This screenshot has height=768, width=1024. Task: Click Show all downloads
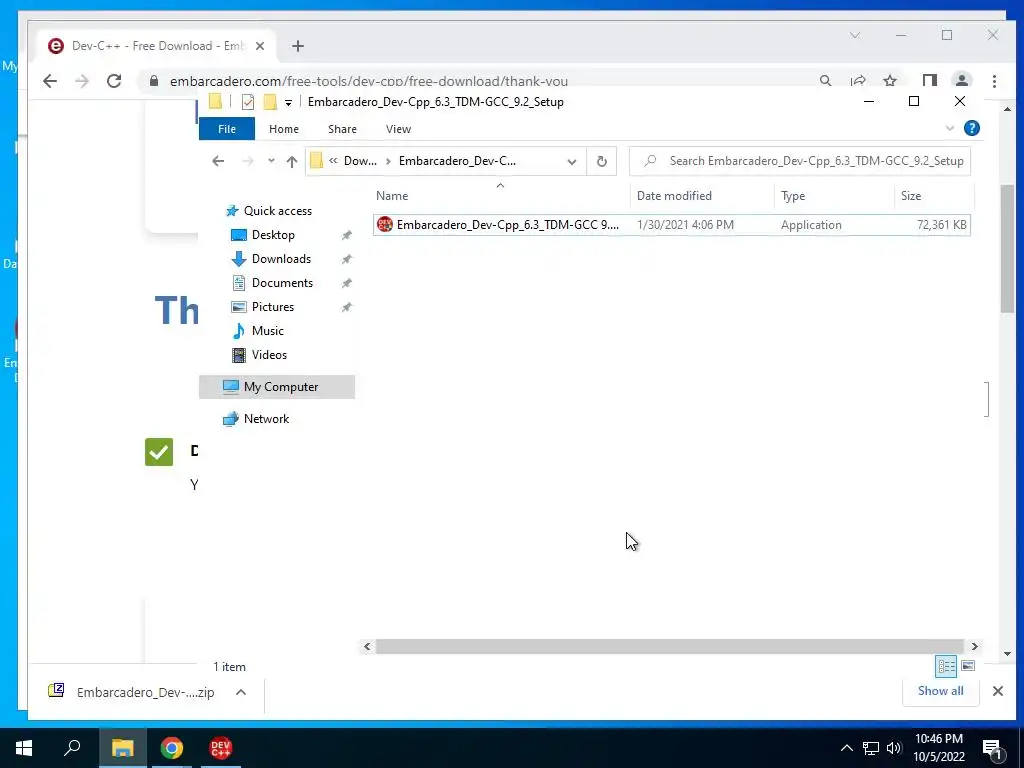tap(940, 691)
